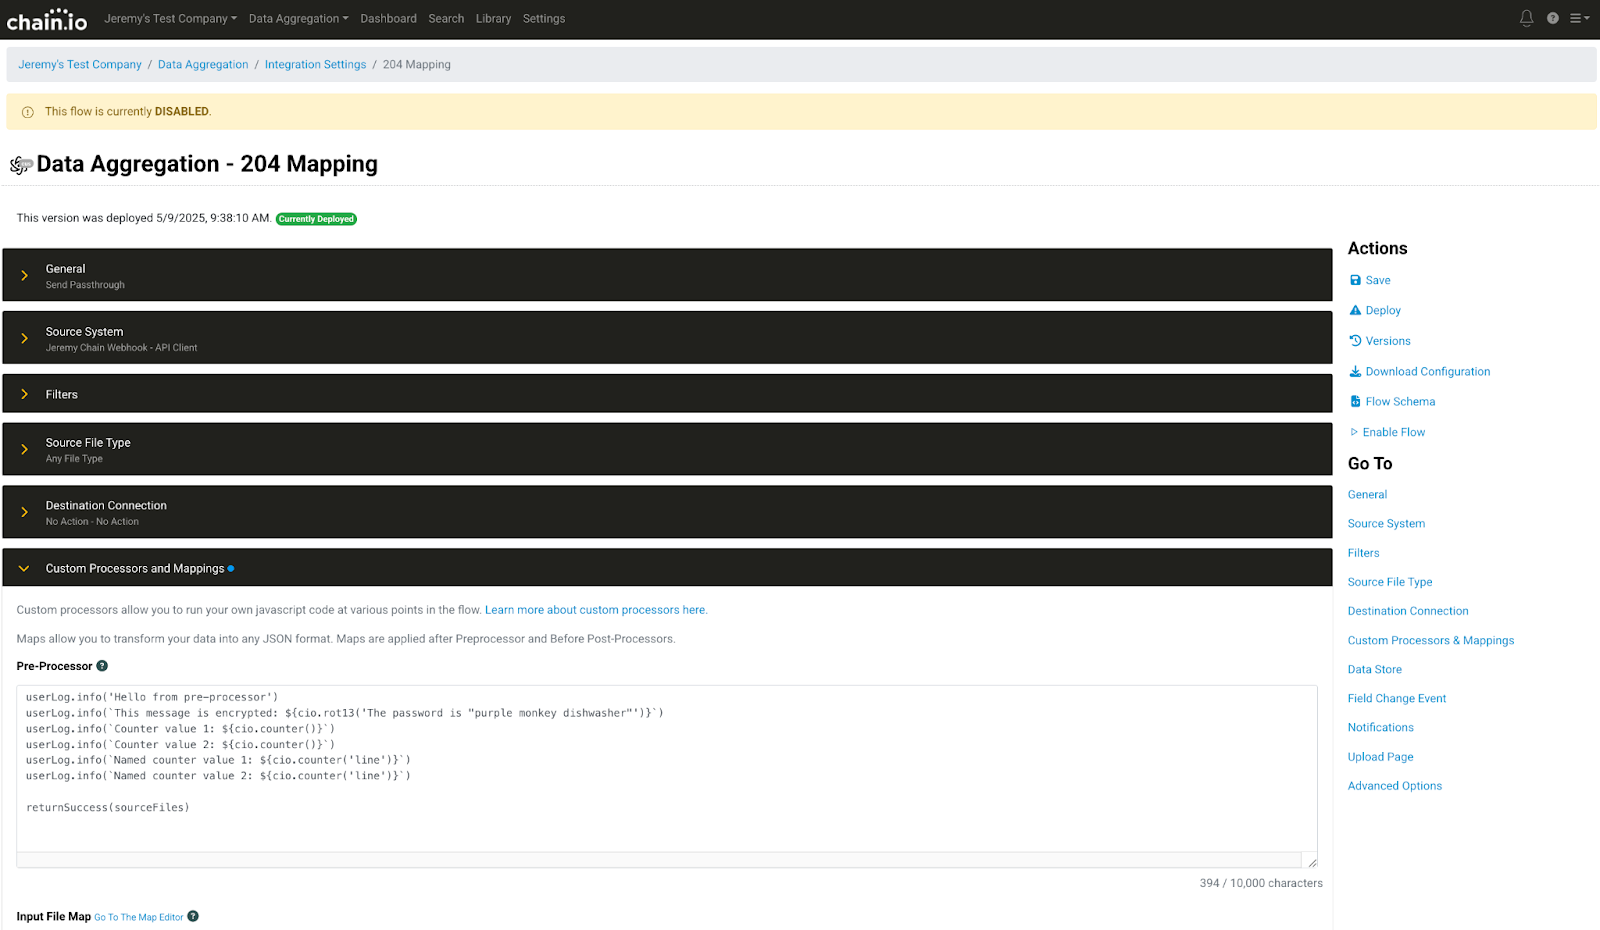The image size is (1600, 930).
Task: Click the Flow Schema document icon
Action: (x=1355, y=401)
